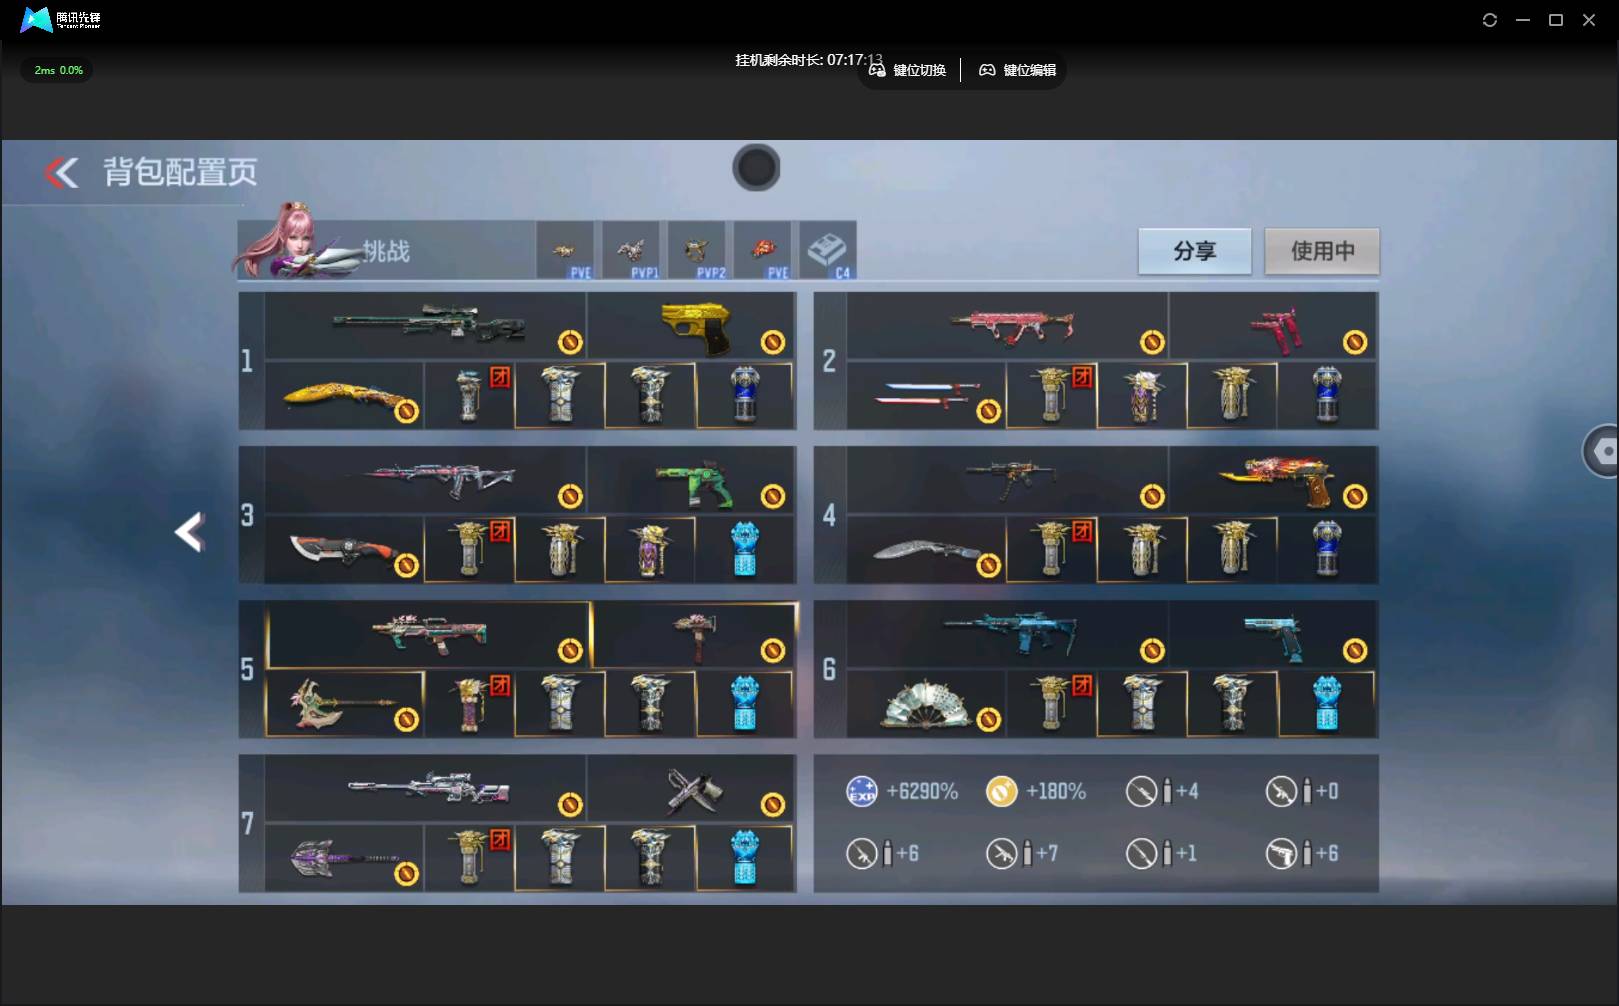Screen dimensions: 1619x1006
Task: Click the 分享 share button
Action: point(1194,251)
